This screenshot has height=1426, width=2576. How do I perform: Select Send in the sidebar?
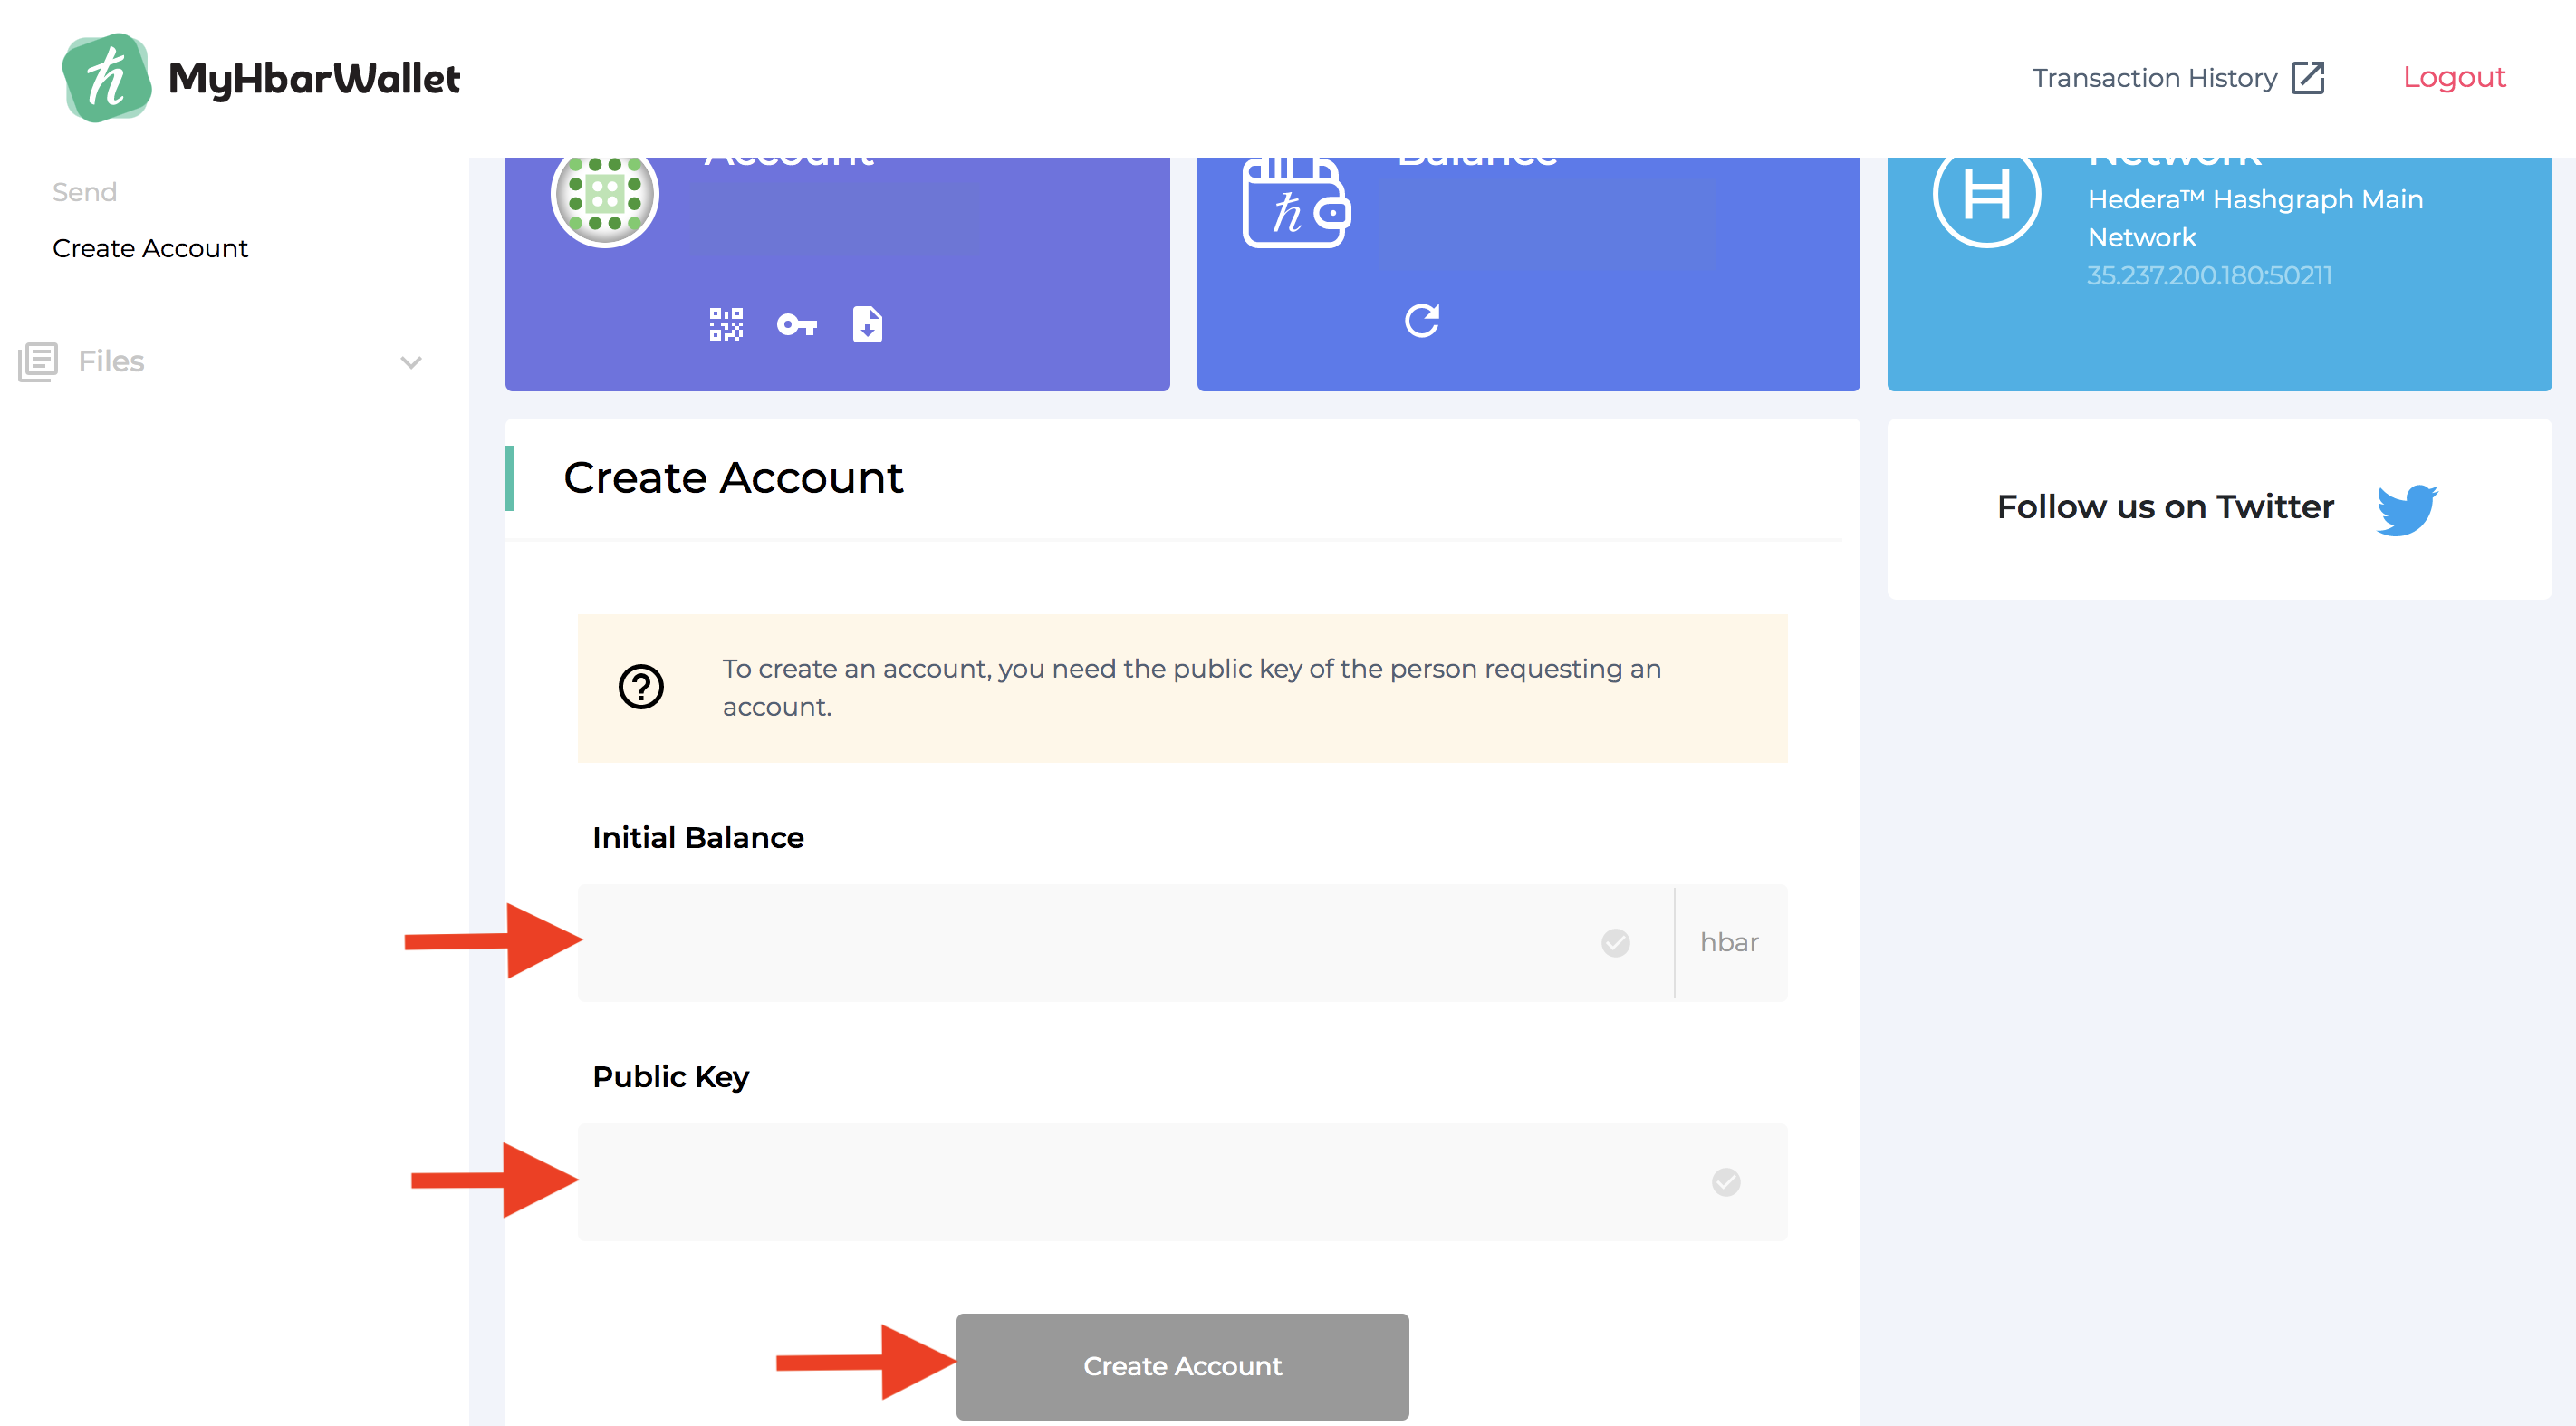pos(85,192)
